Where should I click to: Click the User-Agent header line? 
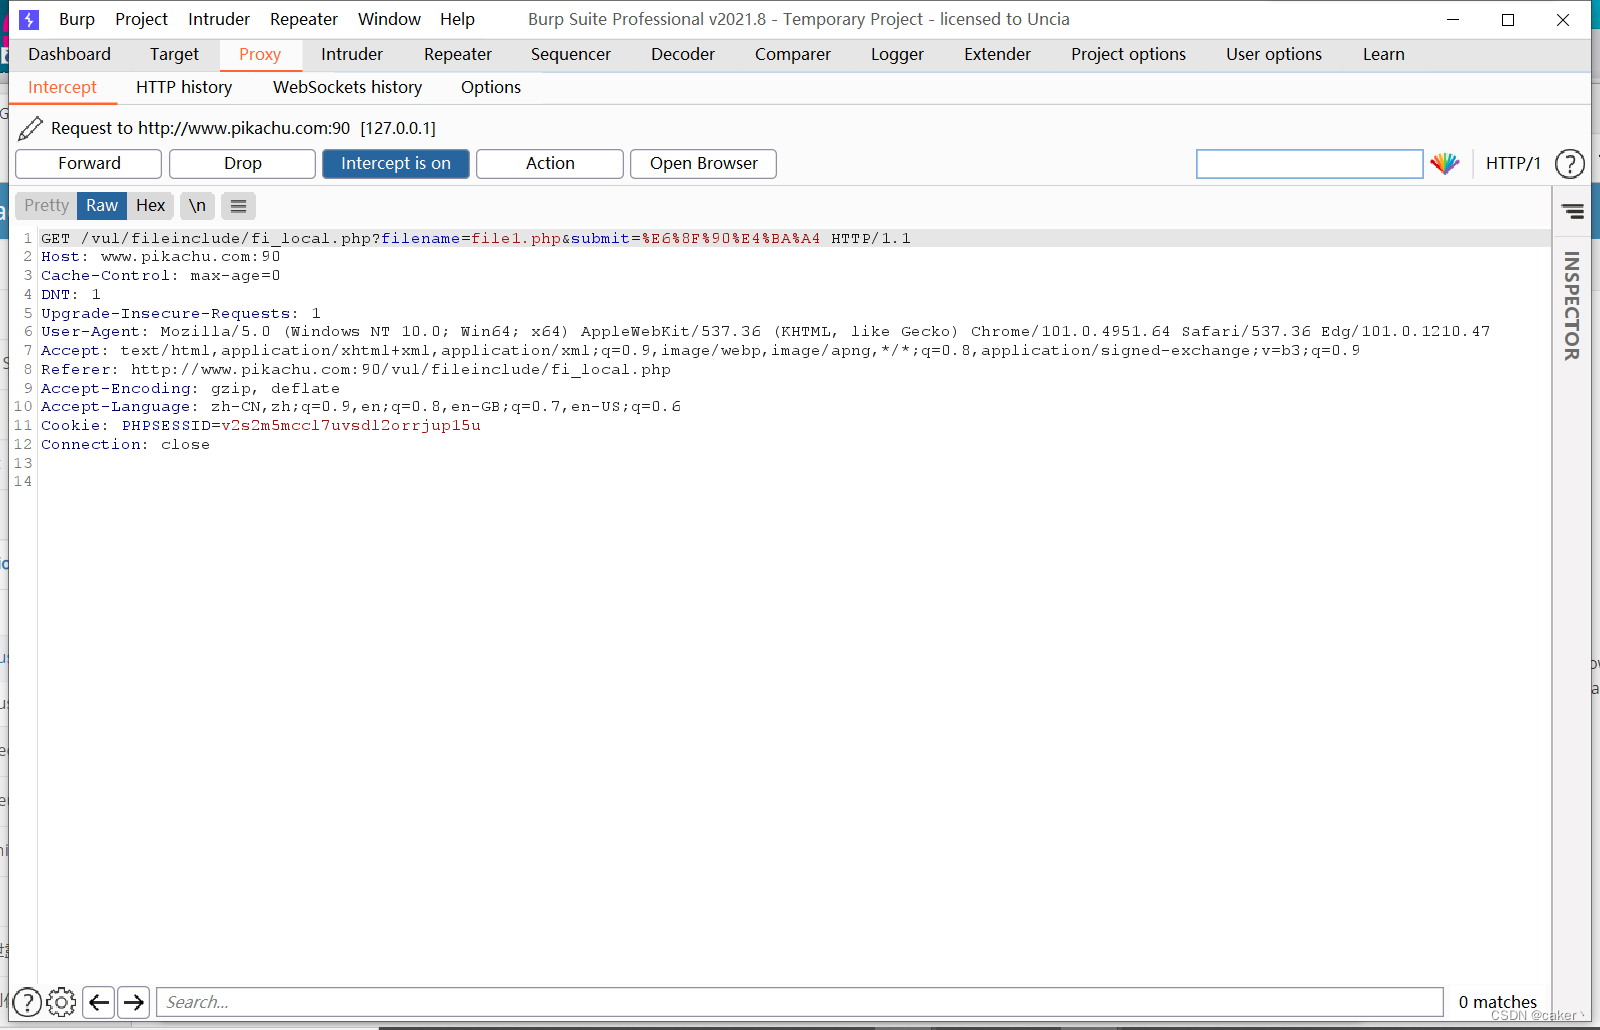[765, 332]
